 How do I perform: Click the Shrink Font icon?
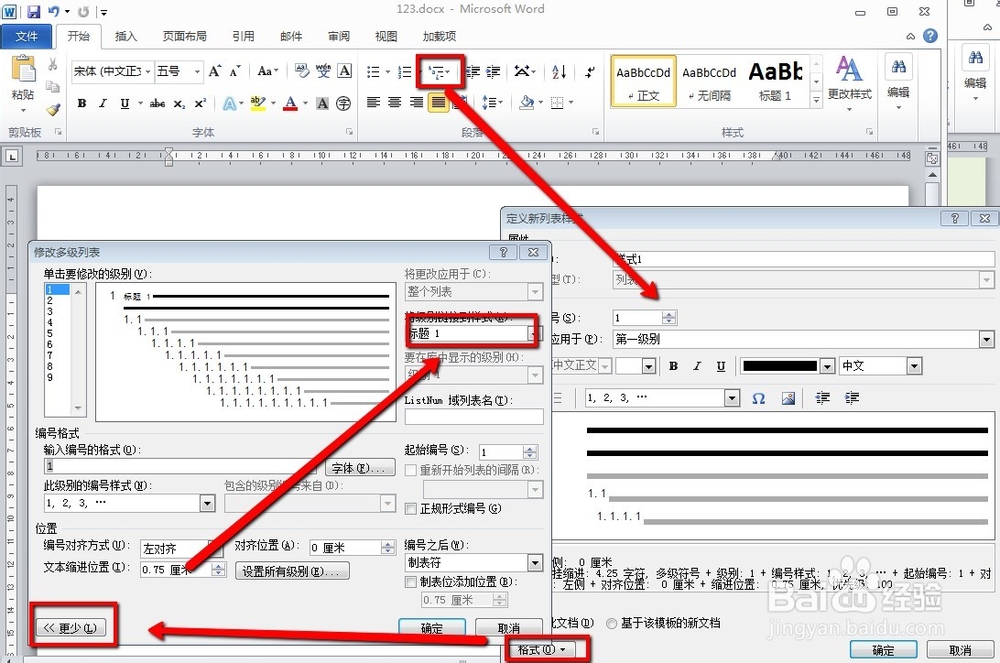235,71
